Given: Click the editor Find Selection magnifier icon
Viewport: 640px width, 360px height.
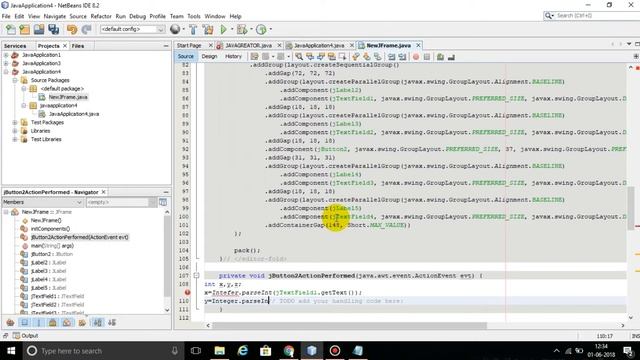Looking at the screenshot, I should pos(299,57).
